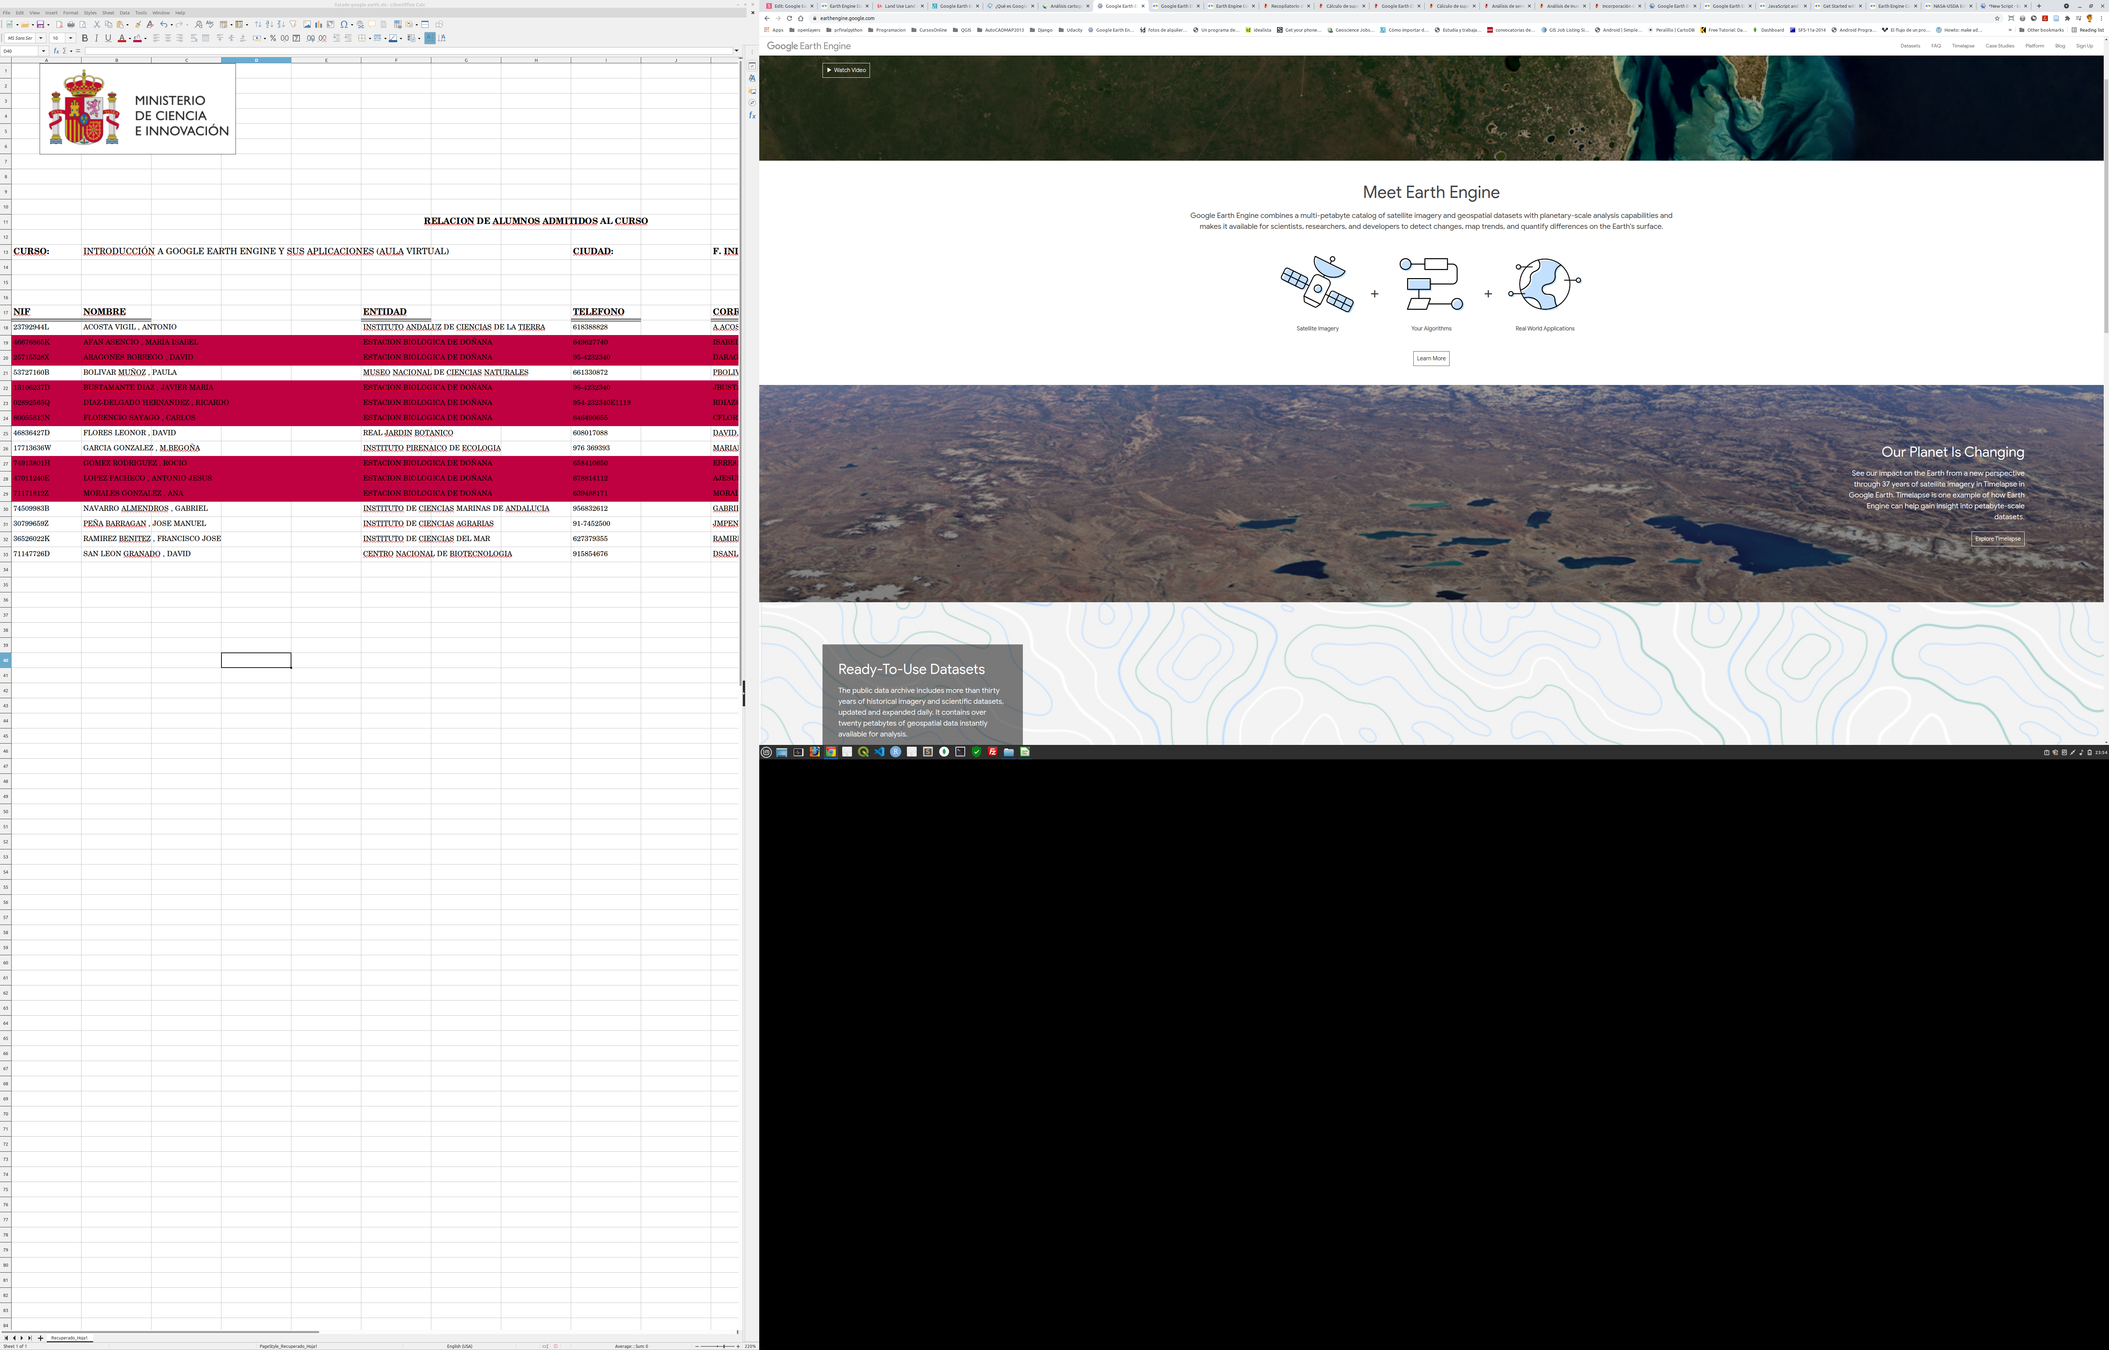Open the Data menu
Screen dimensions: 2109x1350
coord(124,13)
